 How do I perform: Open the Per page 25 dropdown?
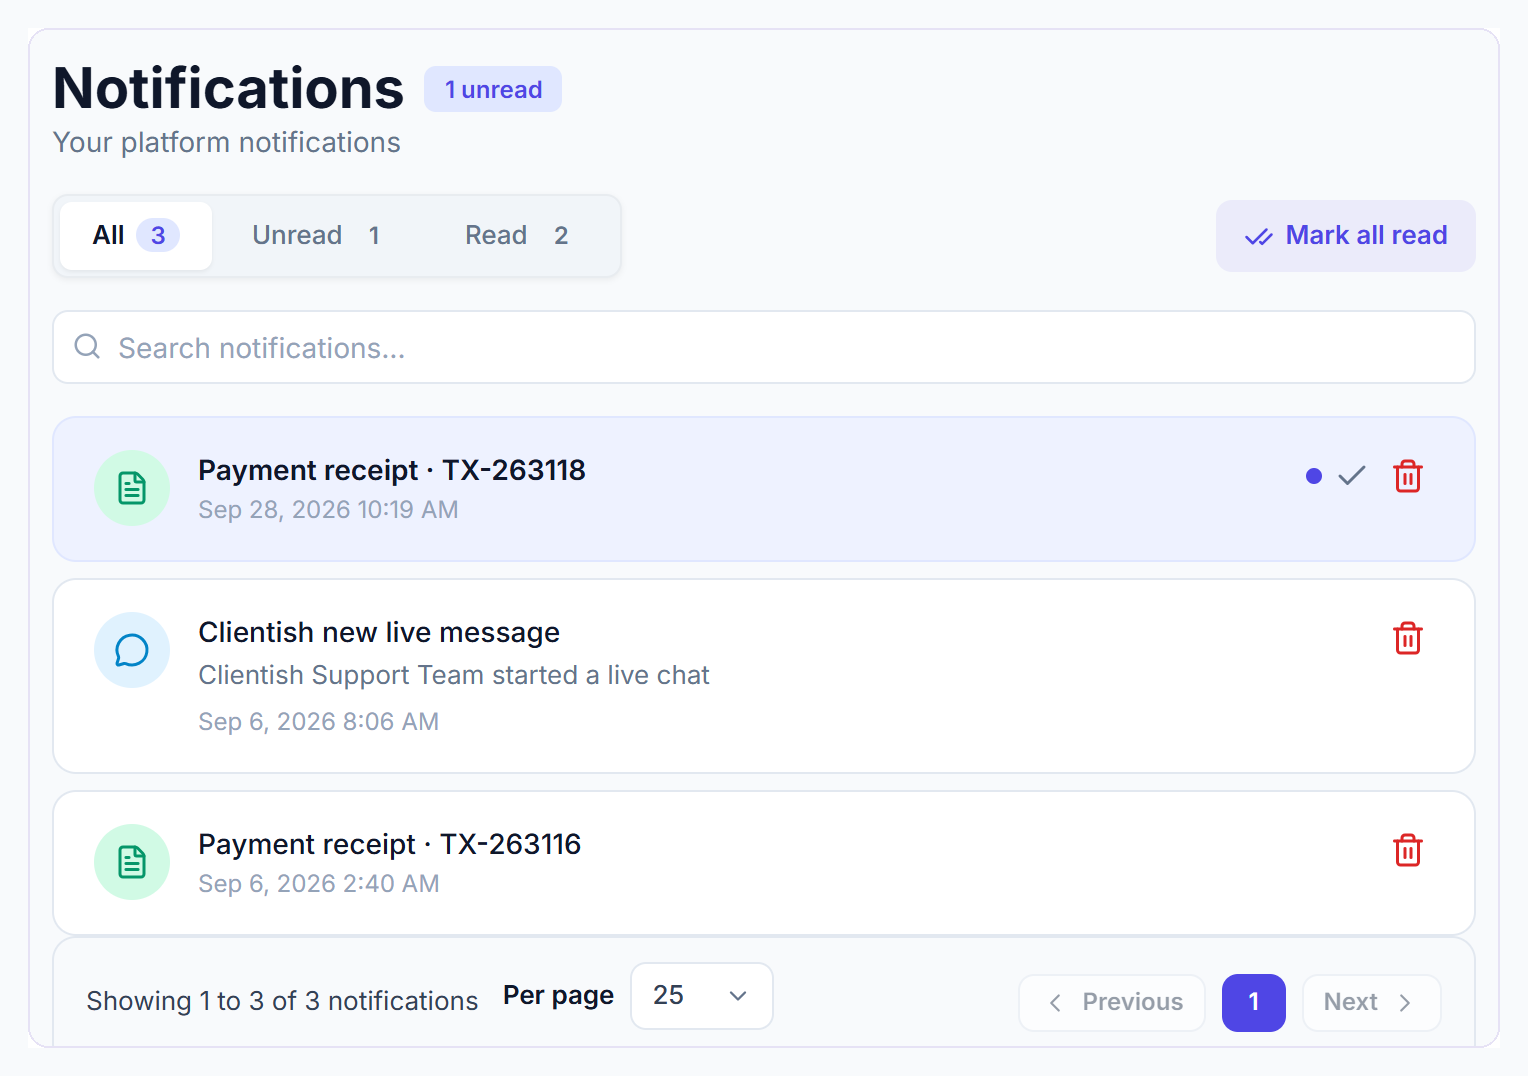702,996
